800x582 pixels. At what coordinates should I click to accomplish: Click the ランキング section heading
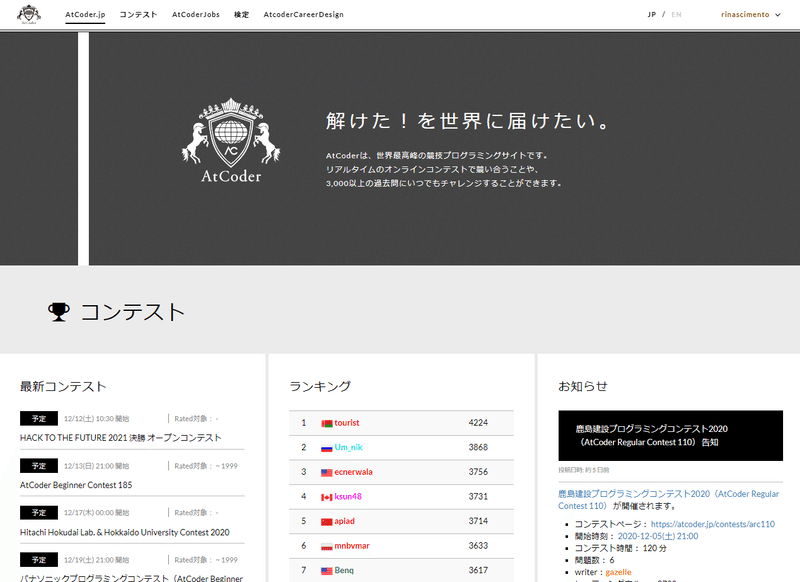coord(320,387)
